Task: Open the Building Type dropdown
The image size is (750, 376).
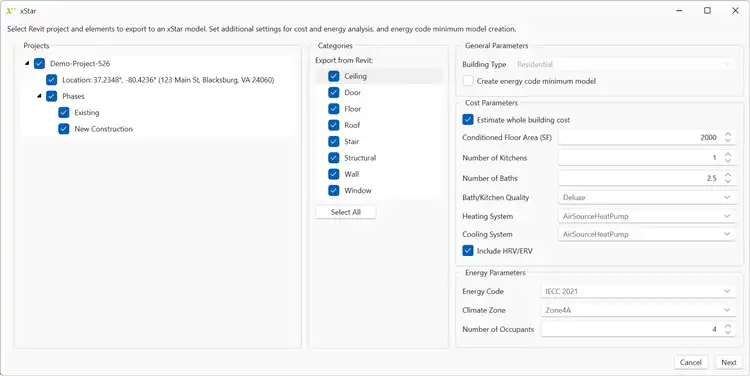Action: coord(625,64)
